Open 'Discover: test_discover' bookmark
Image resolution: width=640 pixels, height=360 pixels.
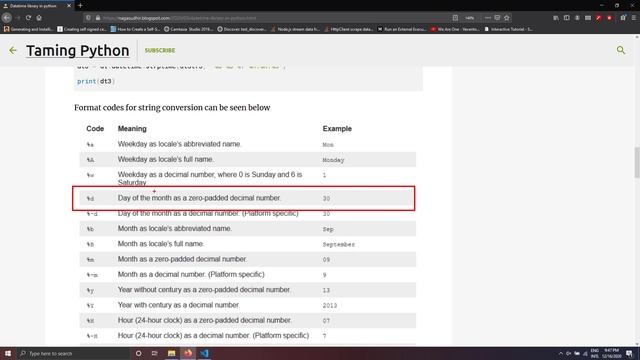(242, 29)
